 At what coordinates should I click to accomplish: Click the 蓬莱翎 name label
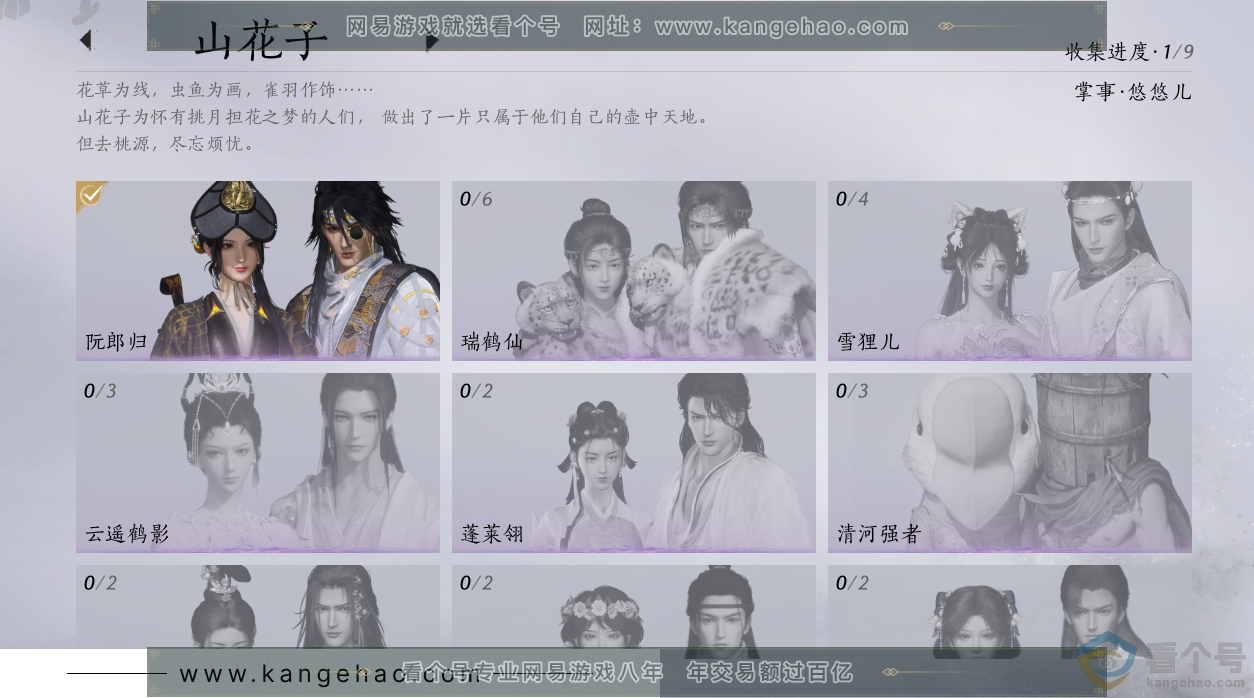pos(492,534)
